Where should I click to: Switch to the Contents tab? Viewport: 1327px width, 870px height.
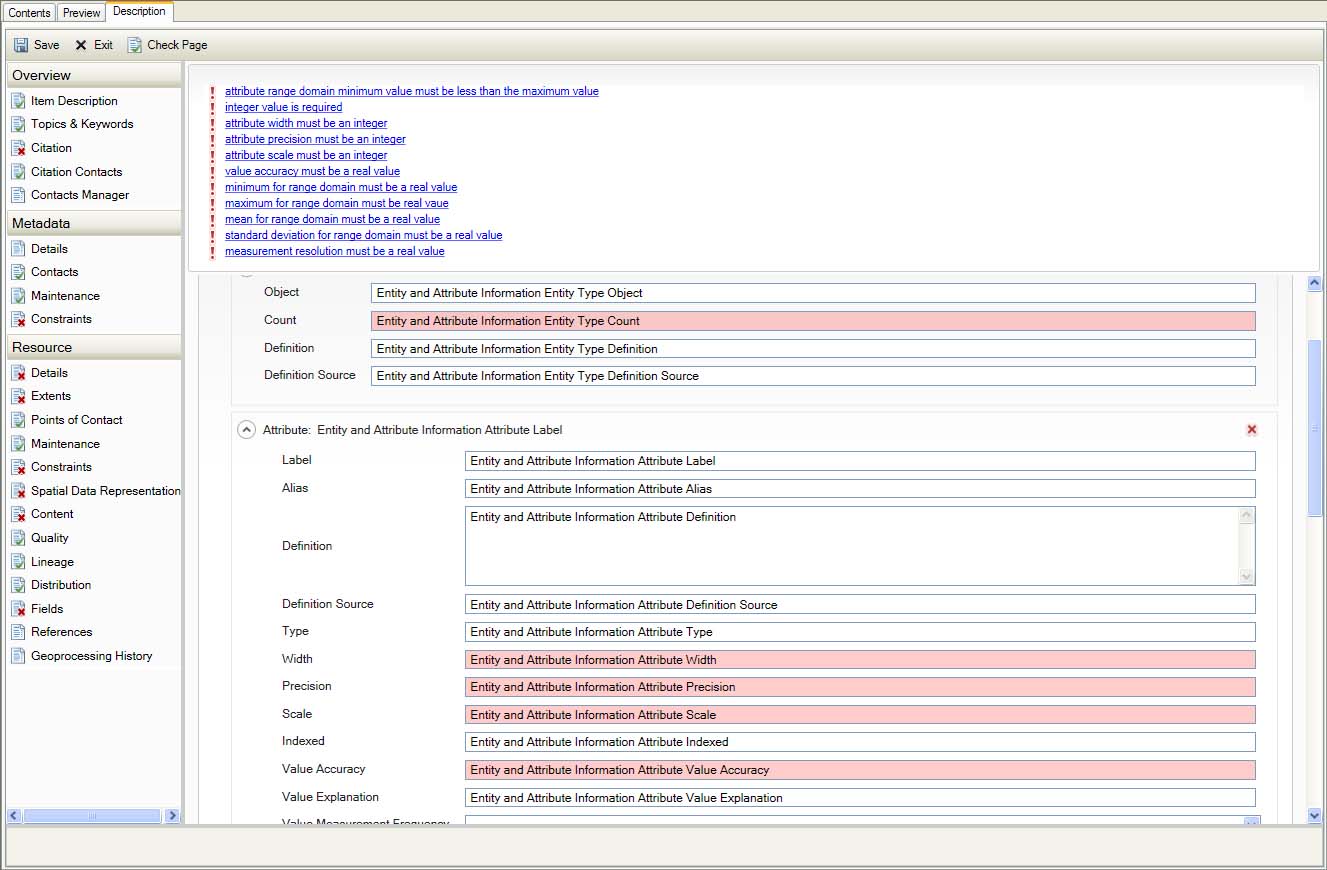tap(29, 13)
